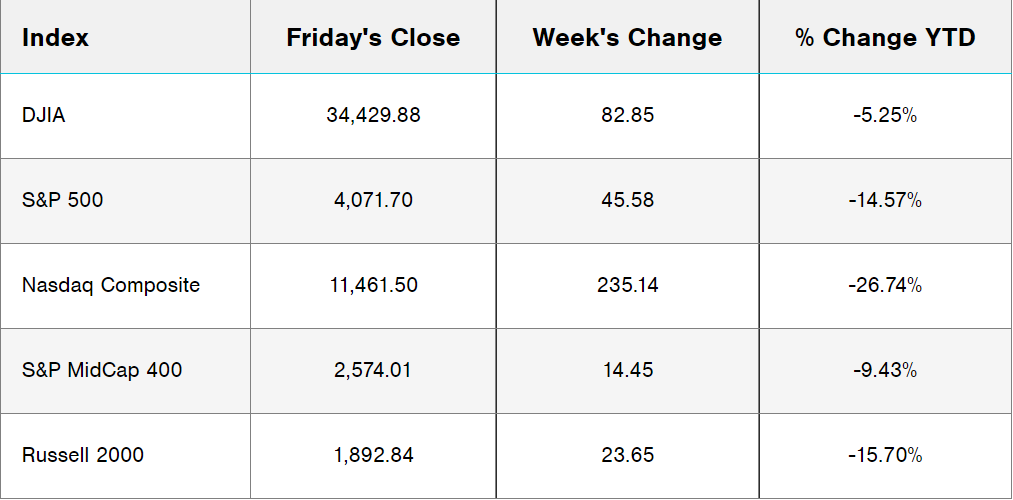Select the DJIA row label
Screen dimensions: 1013x500
pyautogui.click(x=43, y=115)
